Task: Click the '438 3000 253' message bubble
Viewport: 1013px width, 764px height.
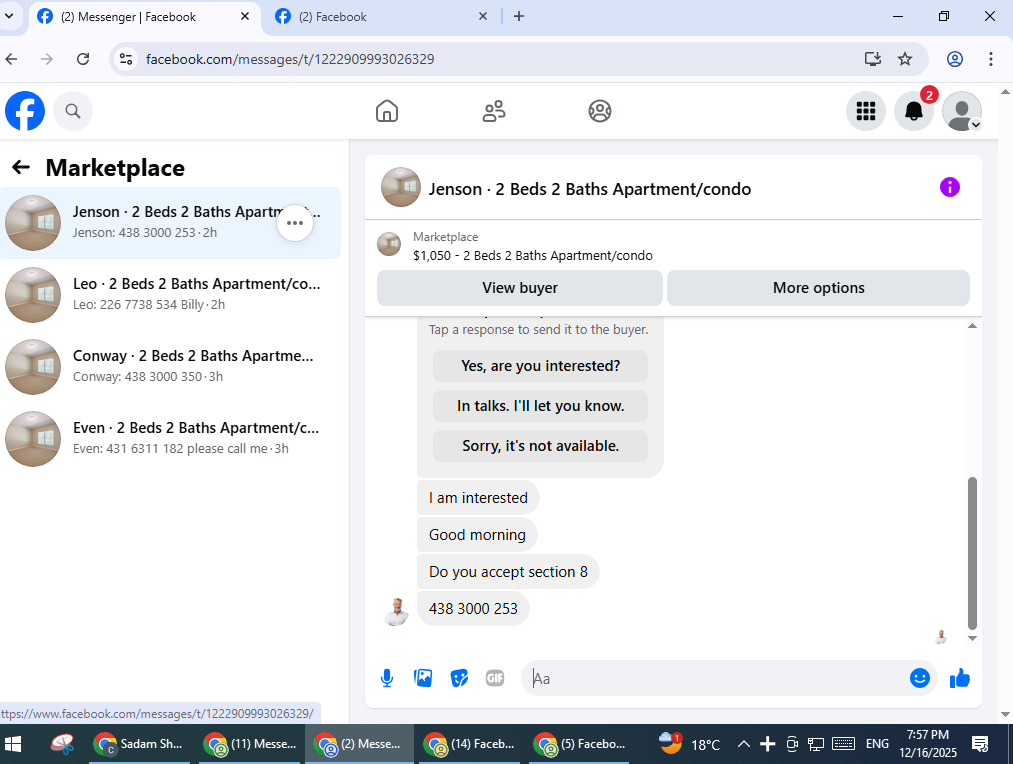Action: point(473,608)
